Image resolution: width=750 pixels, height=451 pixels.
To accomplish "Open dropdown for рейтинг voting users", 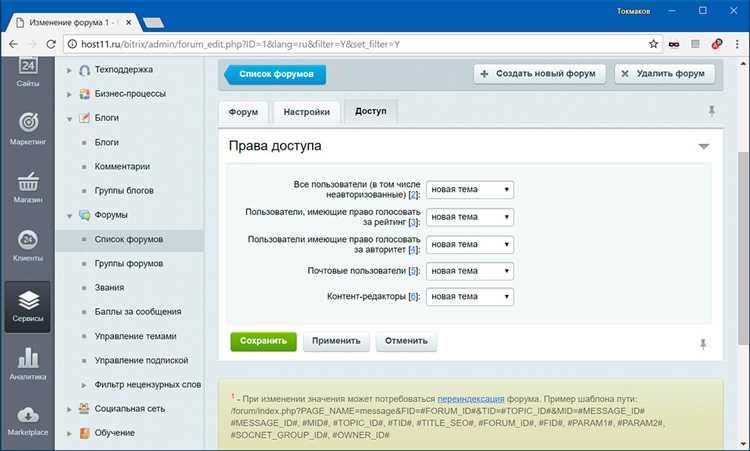I will (470, 217).
